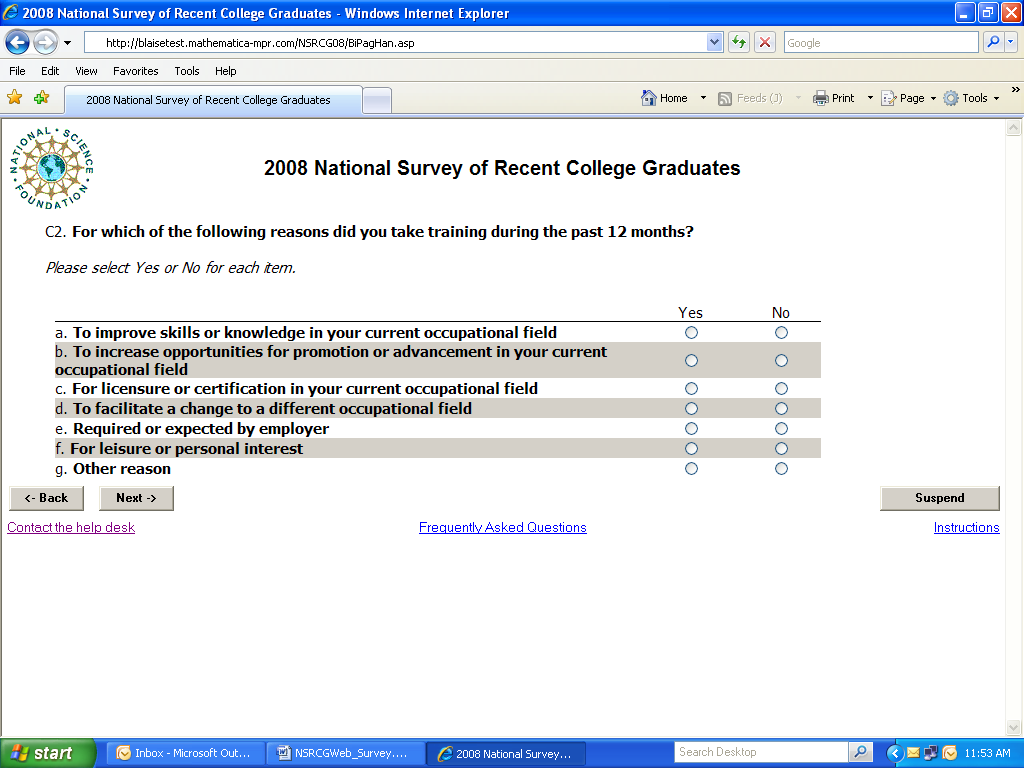This screenshot has height=768, width=1024.
Task: Click the Add to Favorites icon
Action: [x=41, y=98]
